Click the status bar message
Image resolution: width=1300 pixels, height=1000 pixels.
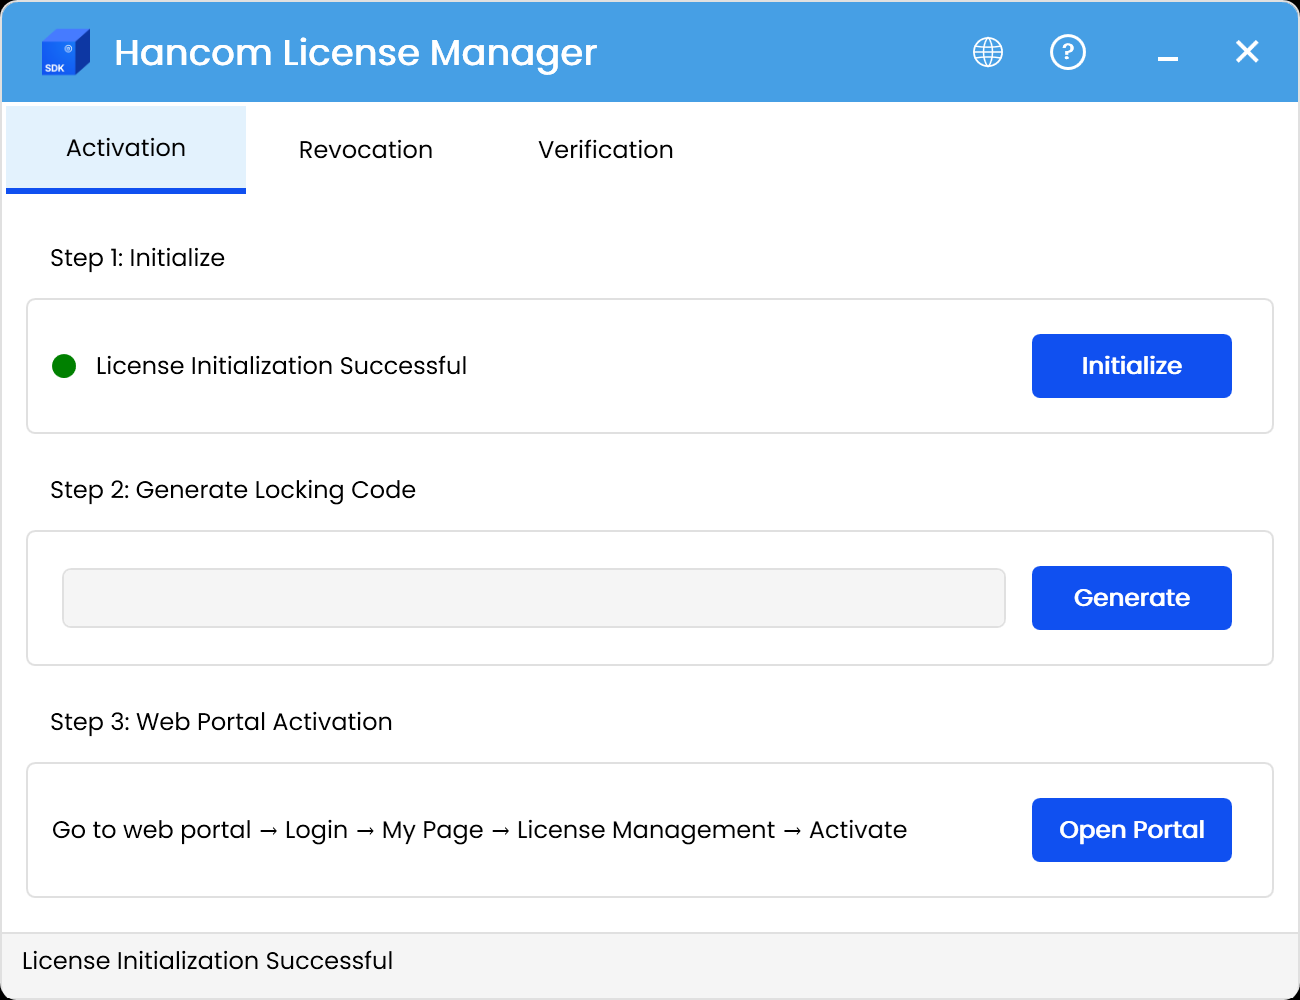coord(207,961)
